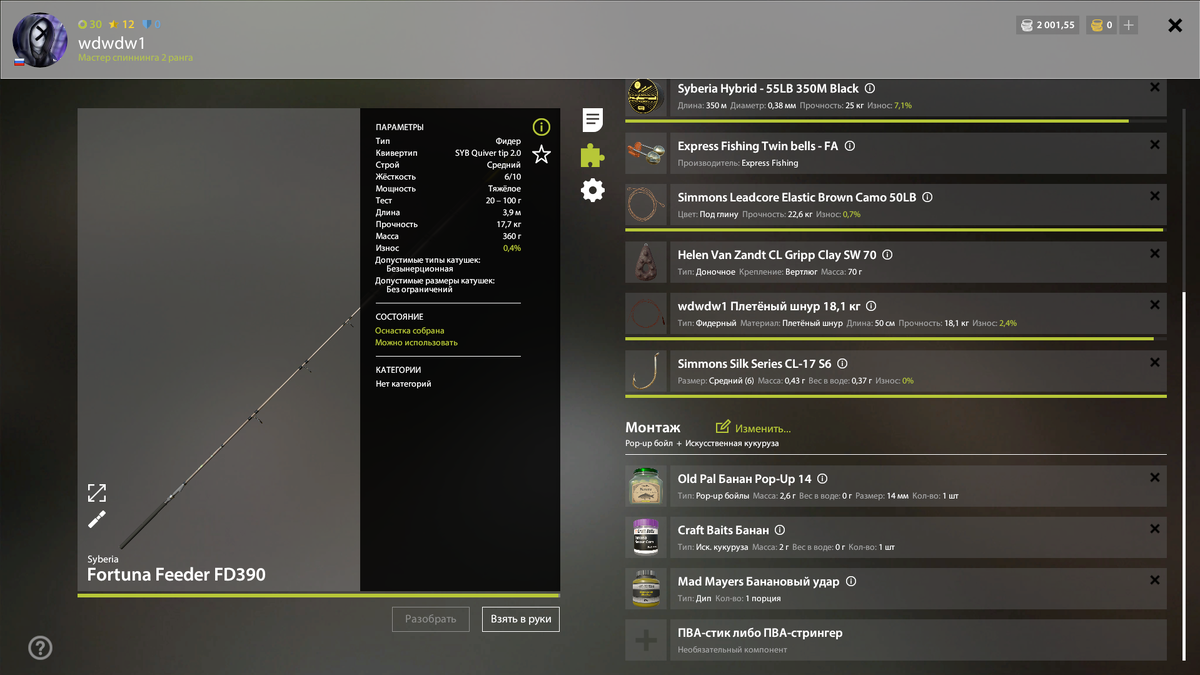This screenshot has height=675, width=1200.
Task: Add gold with the plus button
Action: [x=1129, y=25]
